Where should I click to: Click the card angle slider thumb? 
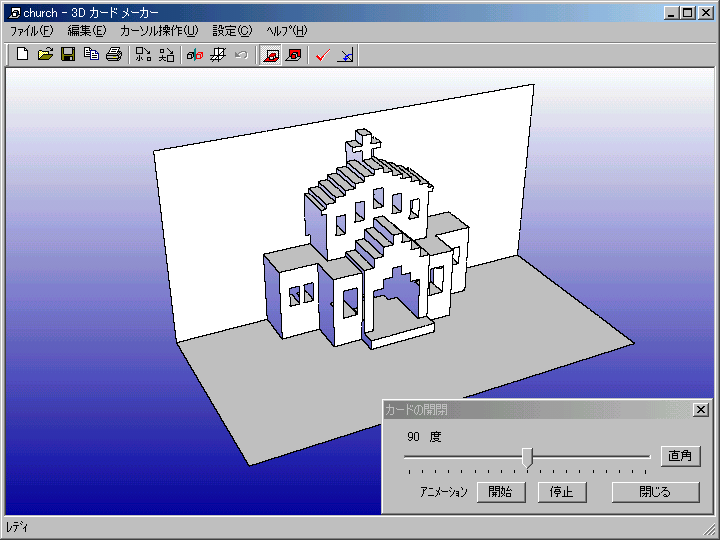point(528,457)
